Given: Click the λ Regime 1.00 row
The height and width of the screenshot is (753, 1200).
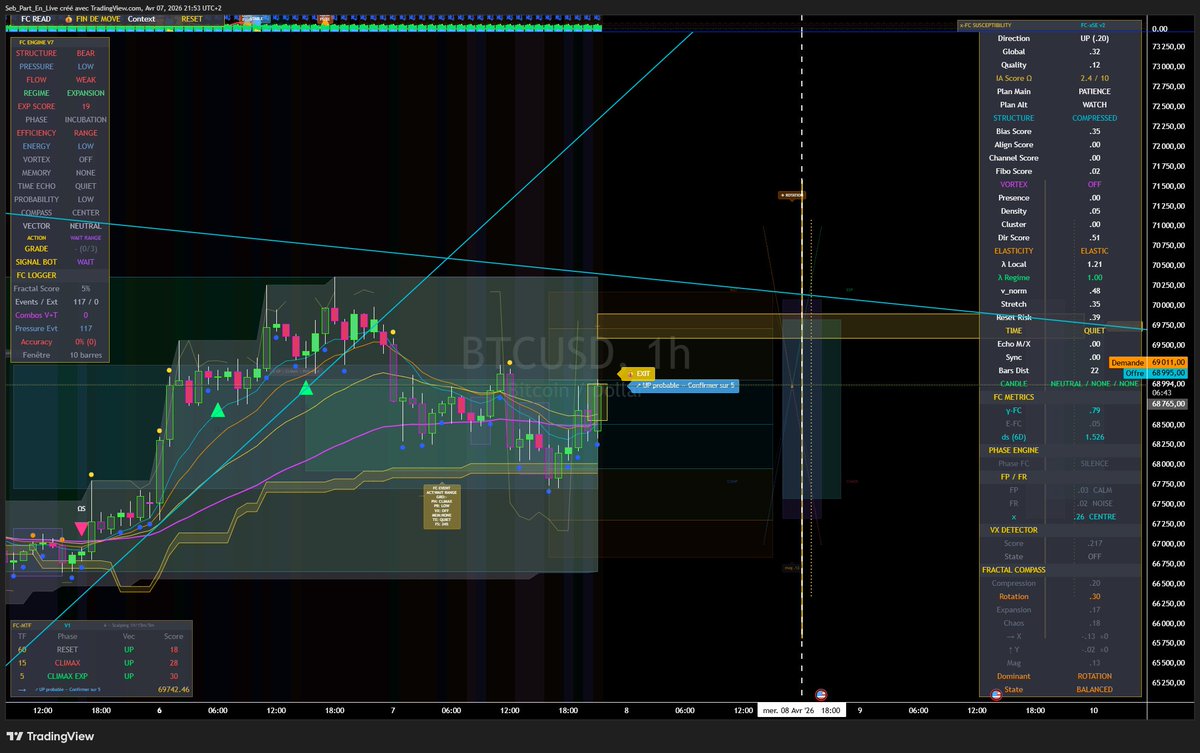Looking at the screenshot, I should coord(1060,277).
